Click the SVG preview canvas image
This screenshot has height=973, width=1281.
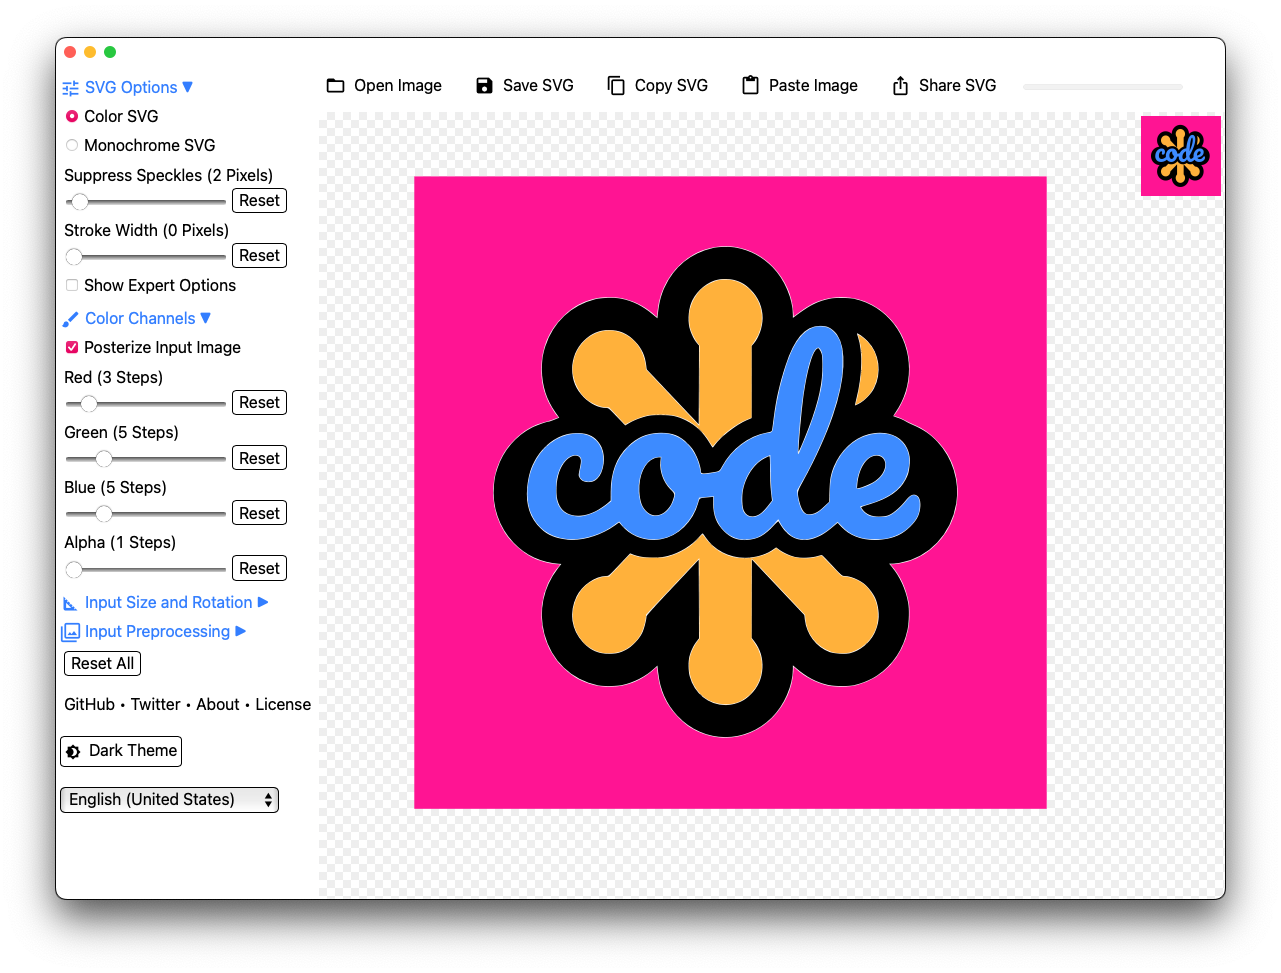tap(730, 493)
